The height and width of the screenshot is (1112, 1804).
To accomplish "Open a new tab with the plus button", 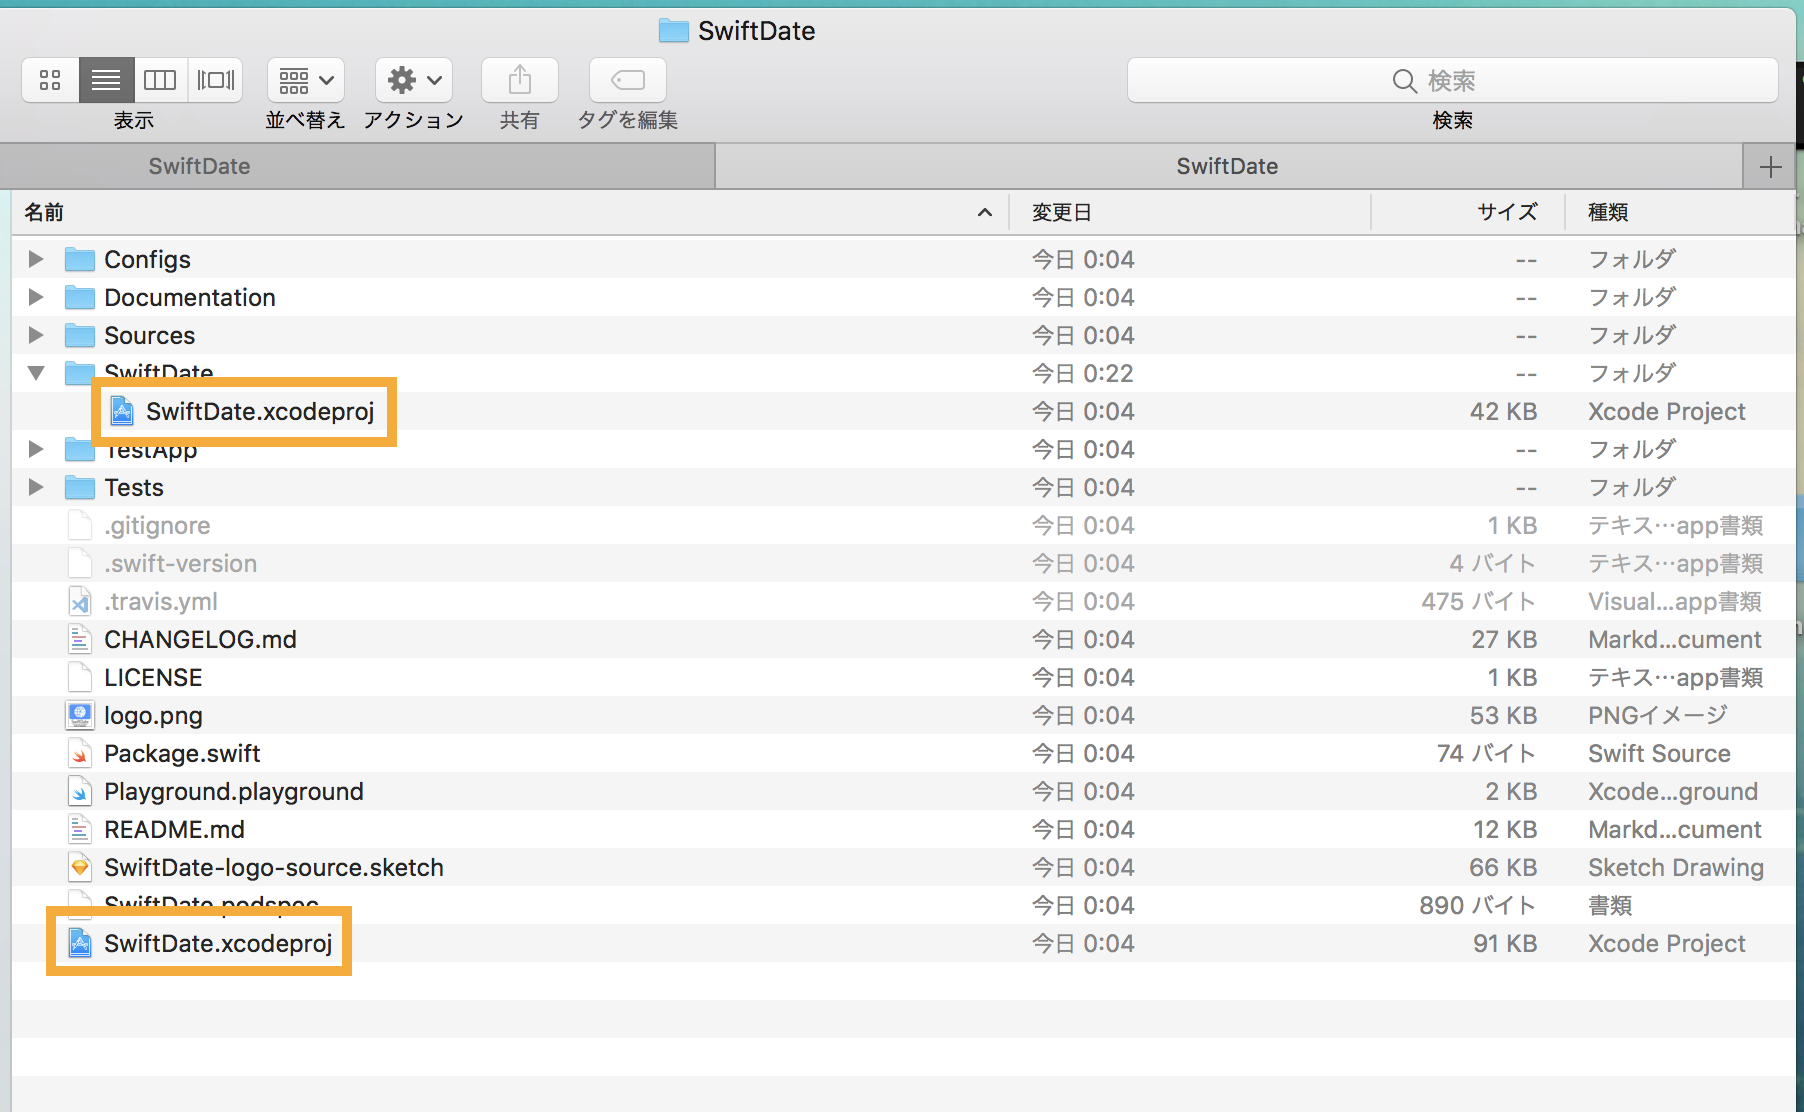I will pos(1770,166).
